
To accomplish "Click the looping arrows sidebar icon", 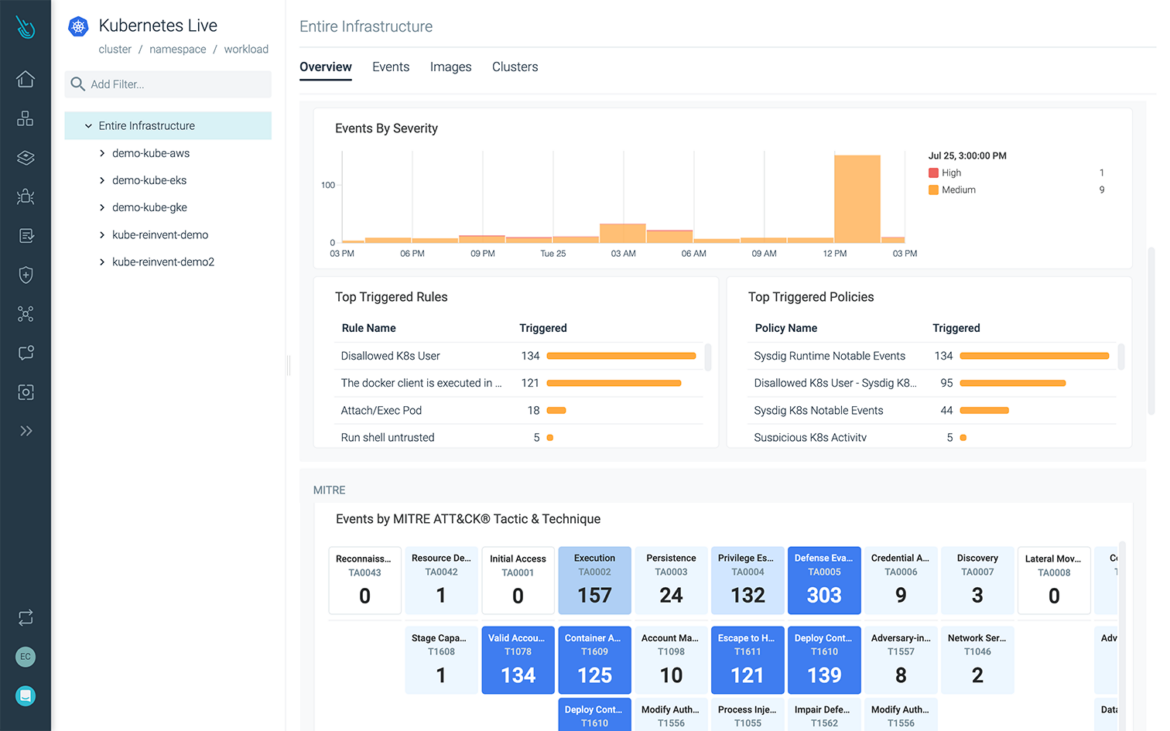I will pyautogui.click(x=25, y=618).
